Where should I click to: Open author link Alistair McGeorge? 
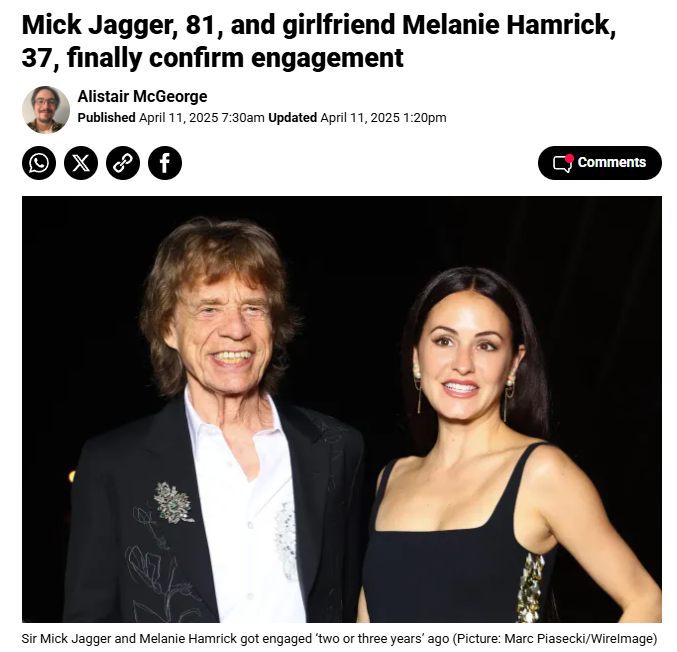click(142, 96)
